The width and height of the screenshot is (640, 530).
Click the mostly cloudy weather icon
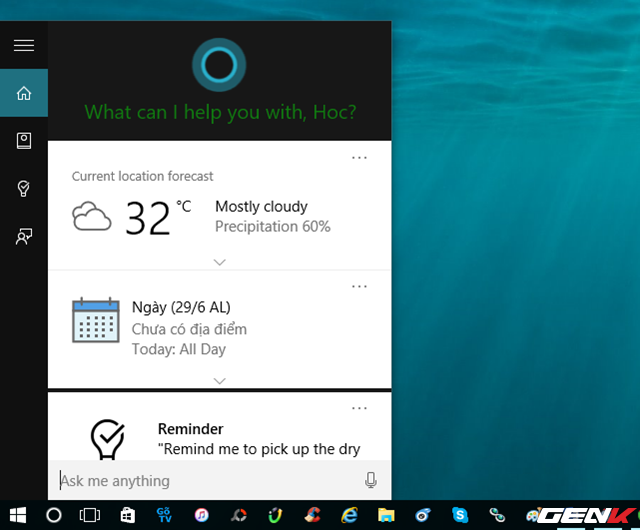[91, 216]
